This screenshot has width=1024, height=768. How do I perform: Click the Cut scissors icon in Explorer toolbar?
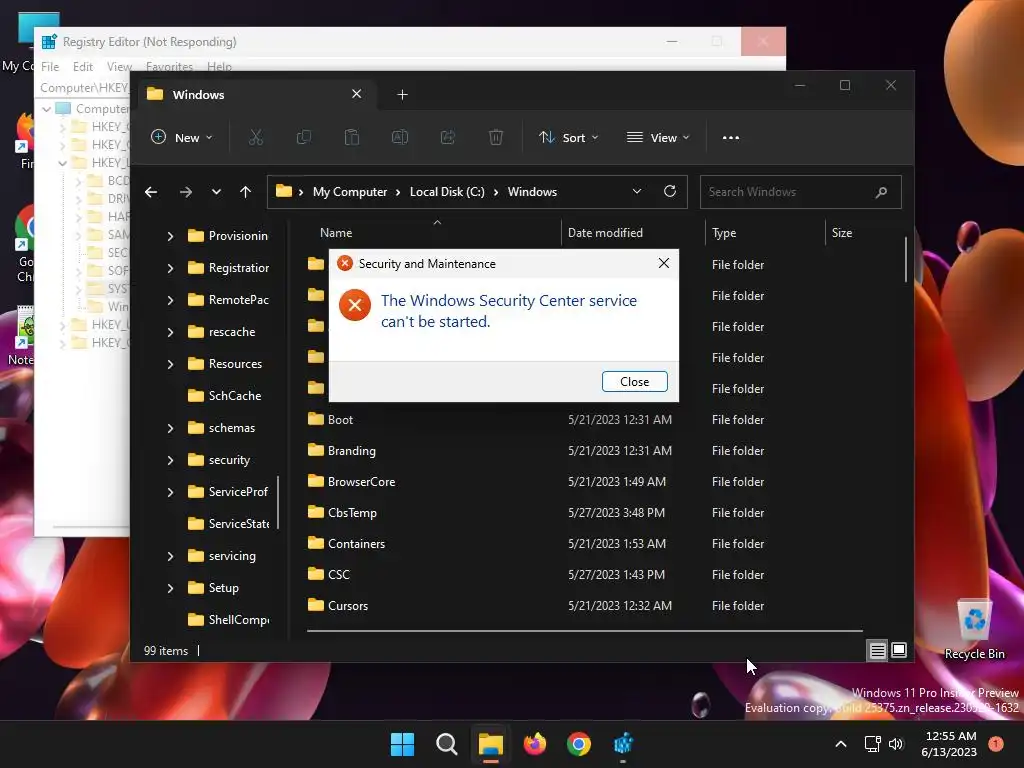pos(255,138)
